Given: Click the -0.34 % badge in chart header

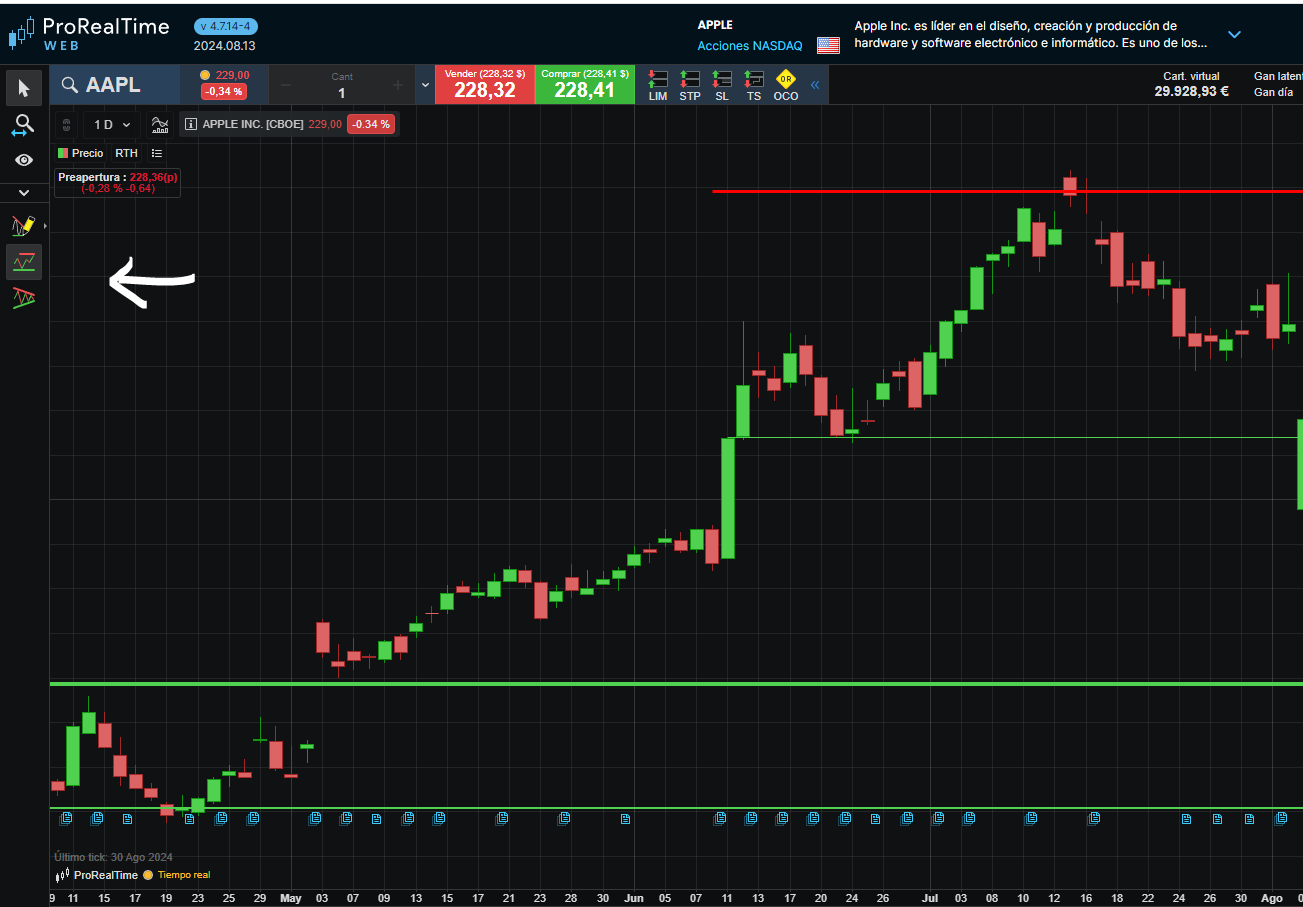Looking at the screenshot, I should pos(371,124).
